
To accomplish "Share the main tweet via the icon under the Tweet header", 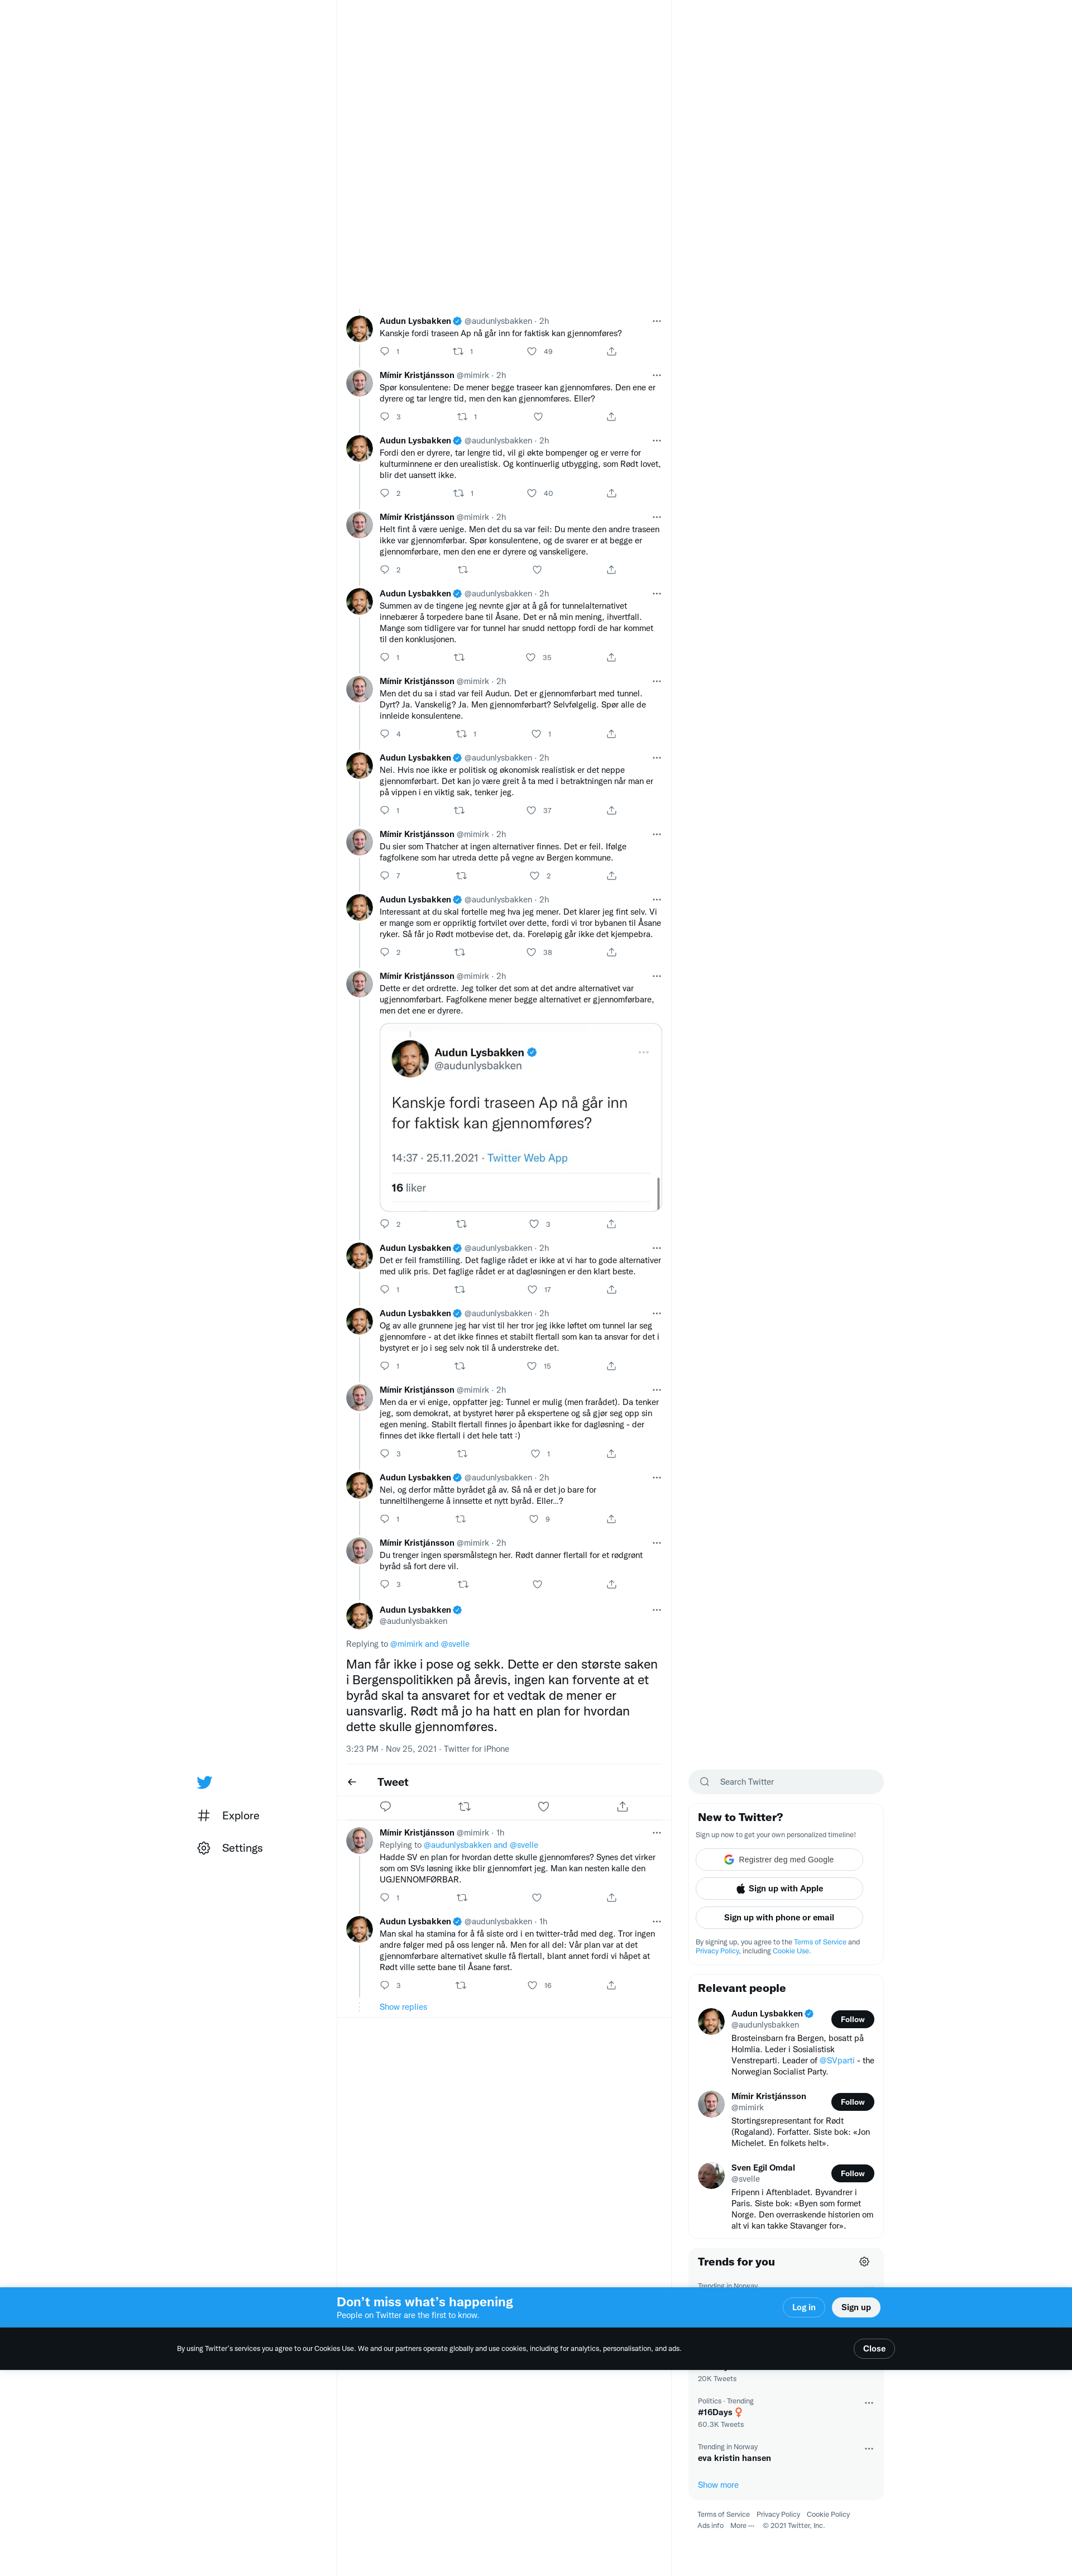I will [622, 1806].
